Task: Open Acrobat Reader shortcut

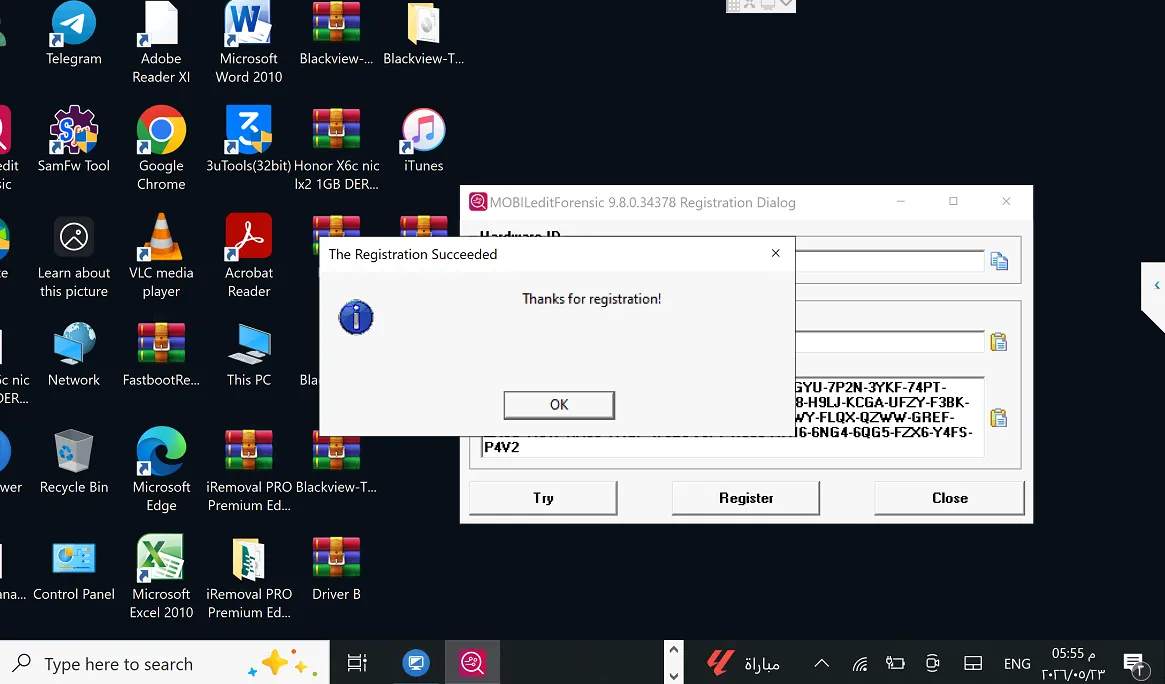Action: (249, 257)
